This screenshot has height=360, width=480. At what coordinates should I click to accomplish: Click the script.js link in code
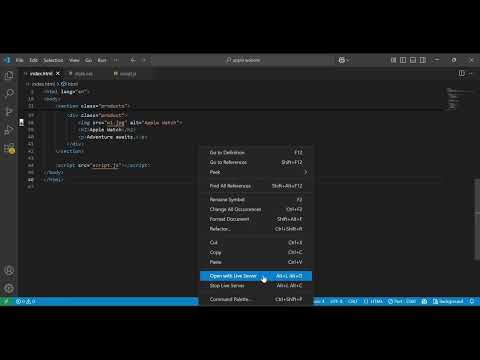[x=105, y=165]
